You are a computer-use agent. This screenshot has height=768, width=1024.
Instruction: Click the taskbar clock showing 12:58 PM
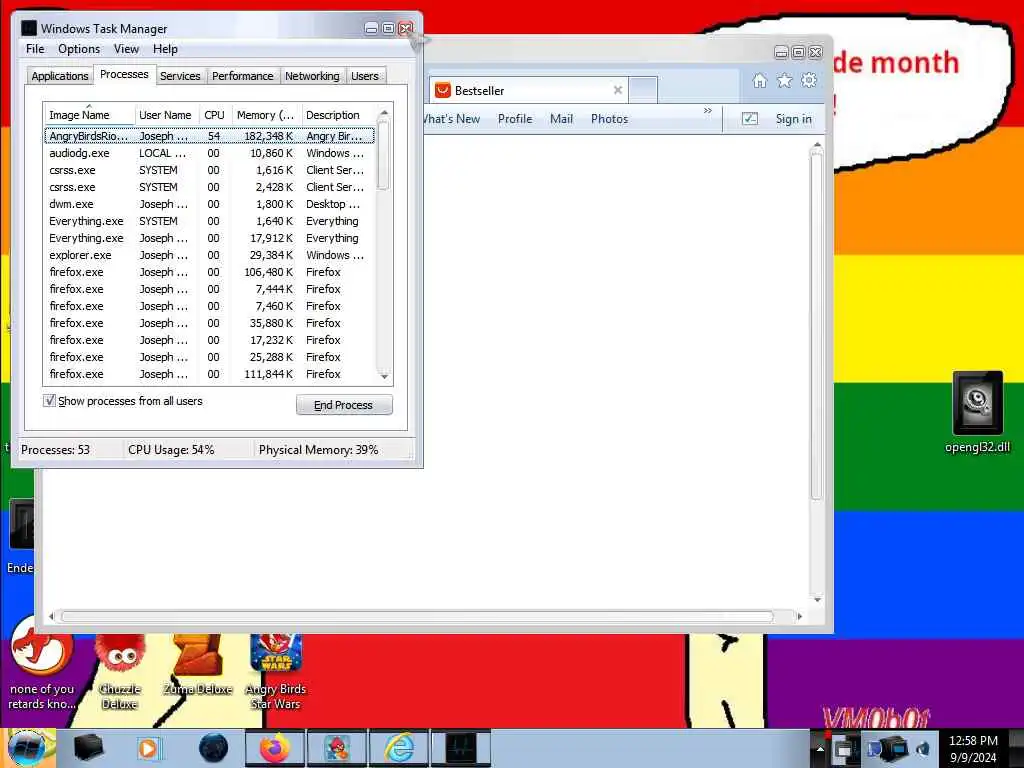pyautogui.click(x=973, y=748)
